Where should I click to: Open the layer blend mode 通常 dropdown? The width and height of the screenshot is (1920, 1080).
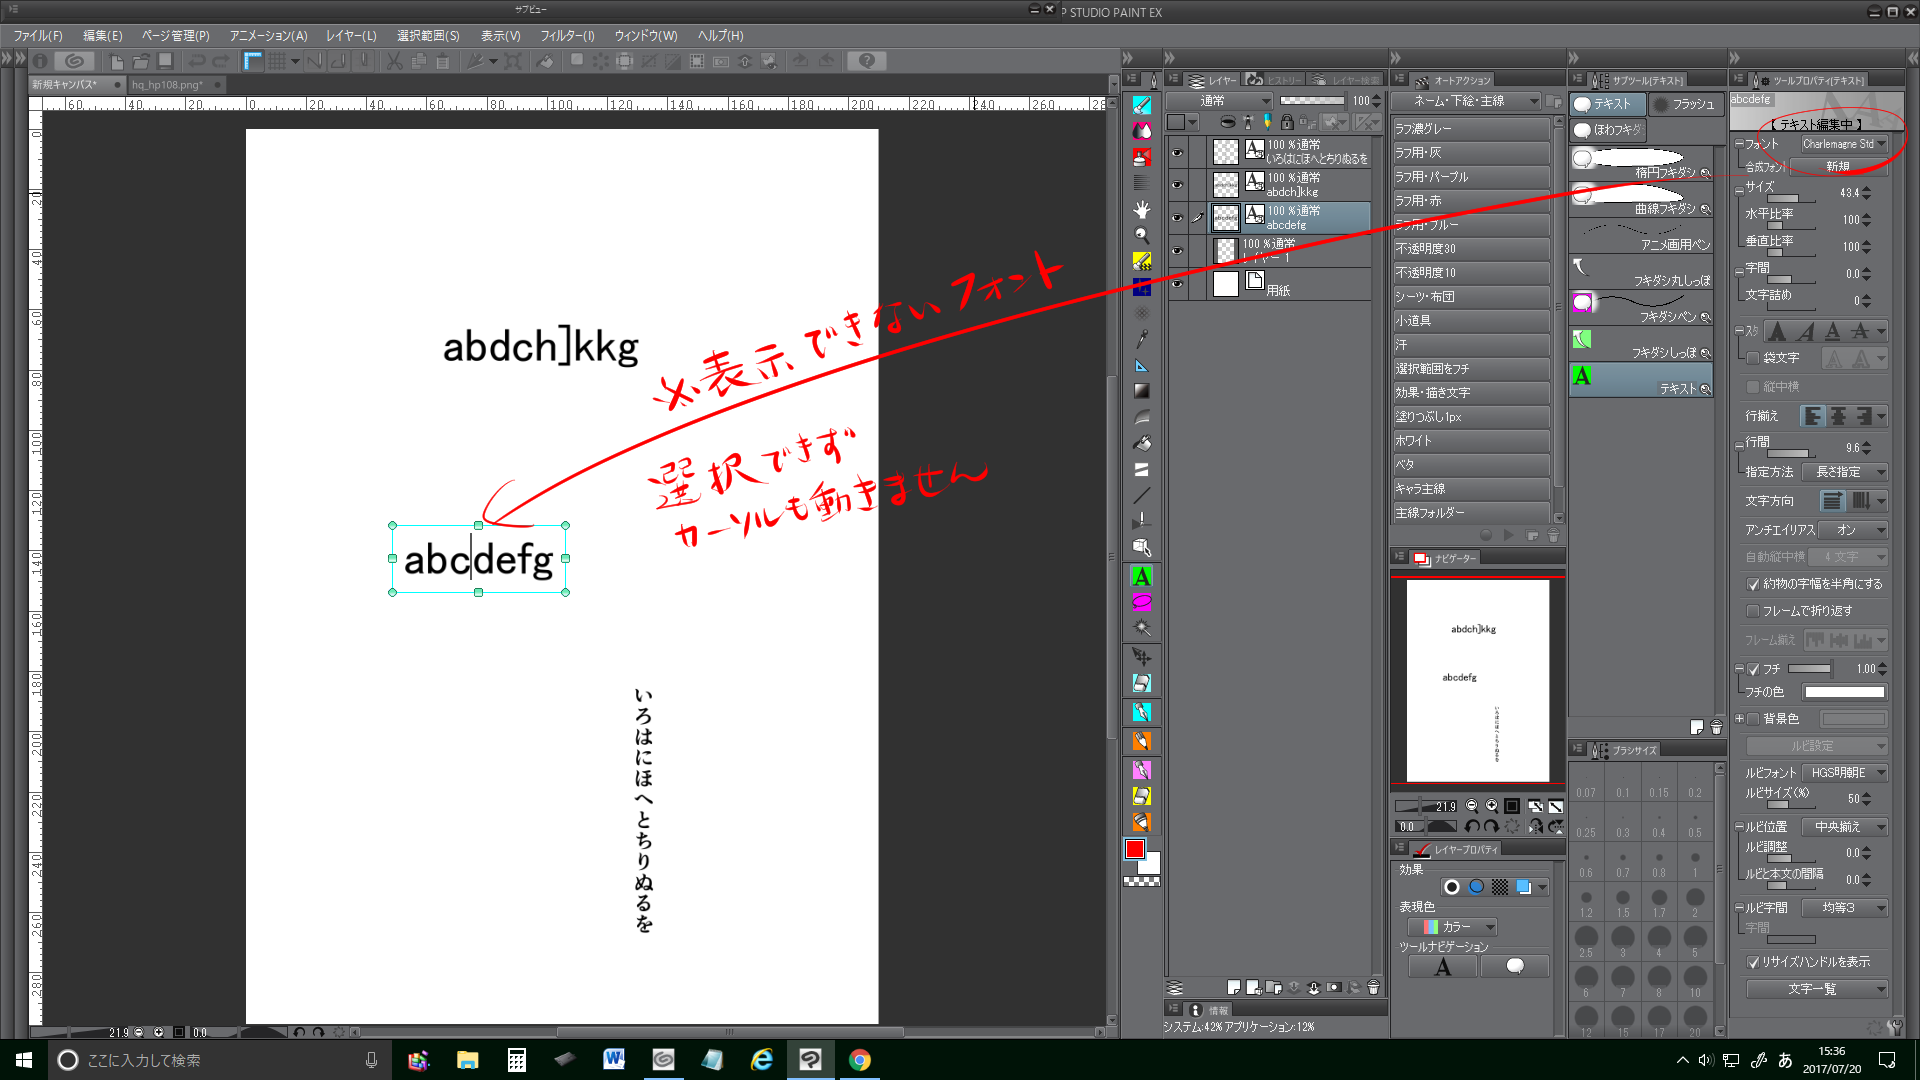coord(1219,101)
